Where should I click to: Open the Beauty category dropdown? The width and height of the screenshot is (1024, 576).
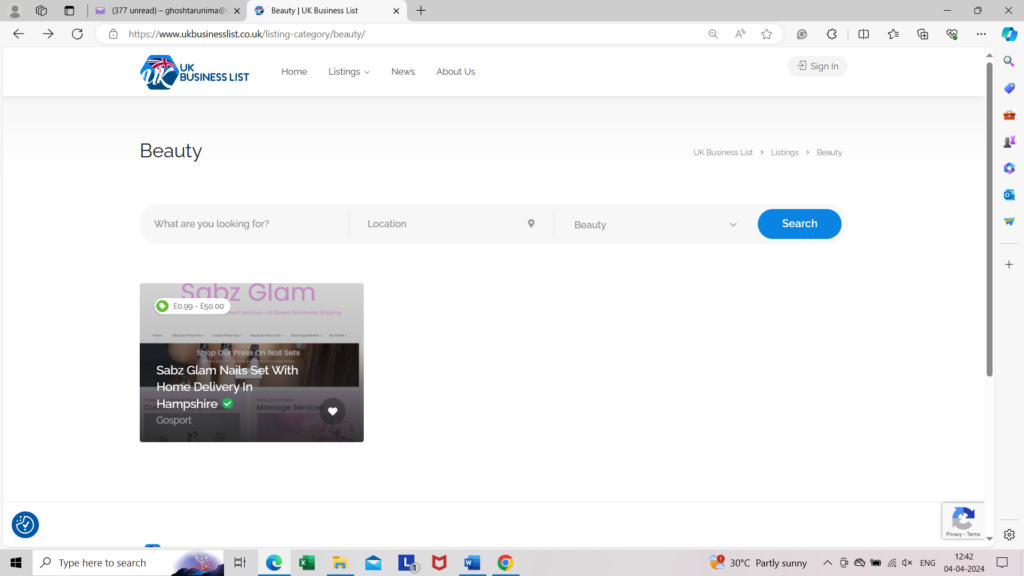pos(655,225)
